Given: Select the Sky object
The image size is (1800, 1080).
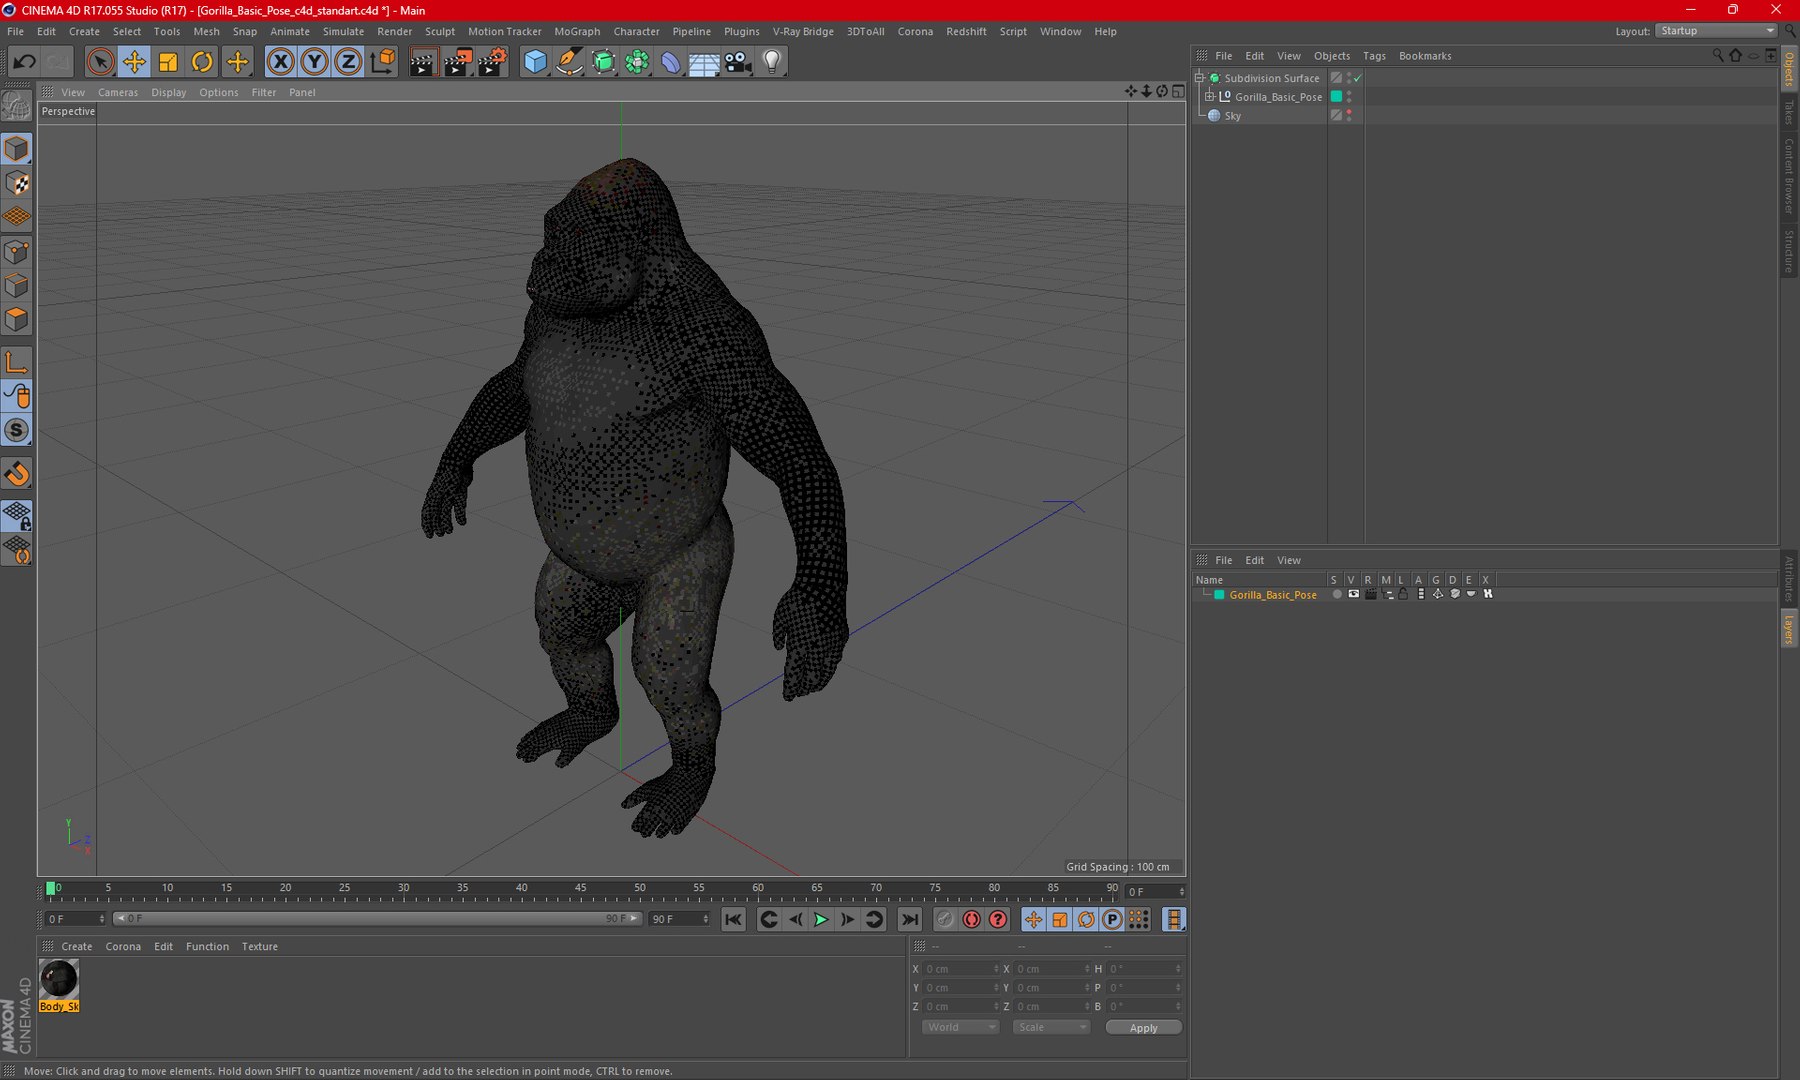Looking at the screenshot, I should point(1232,116).
